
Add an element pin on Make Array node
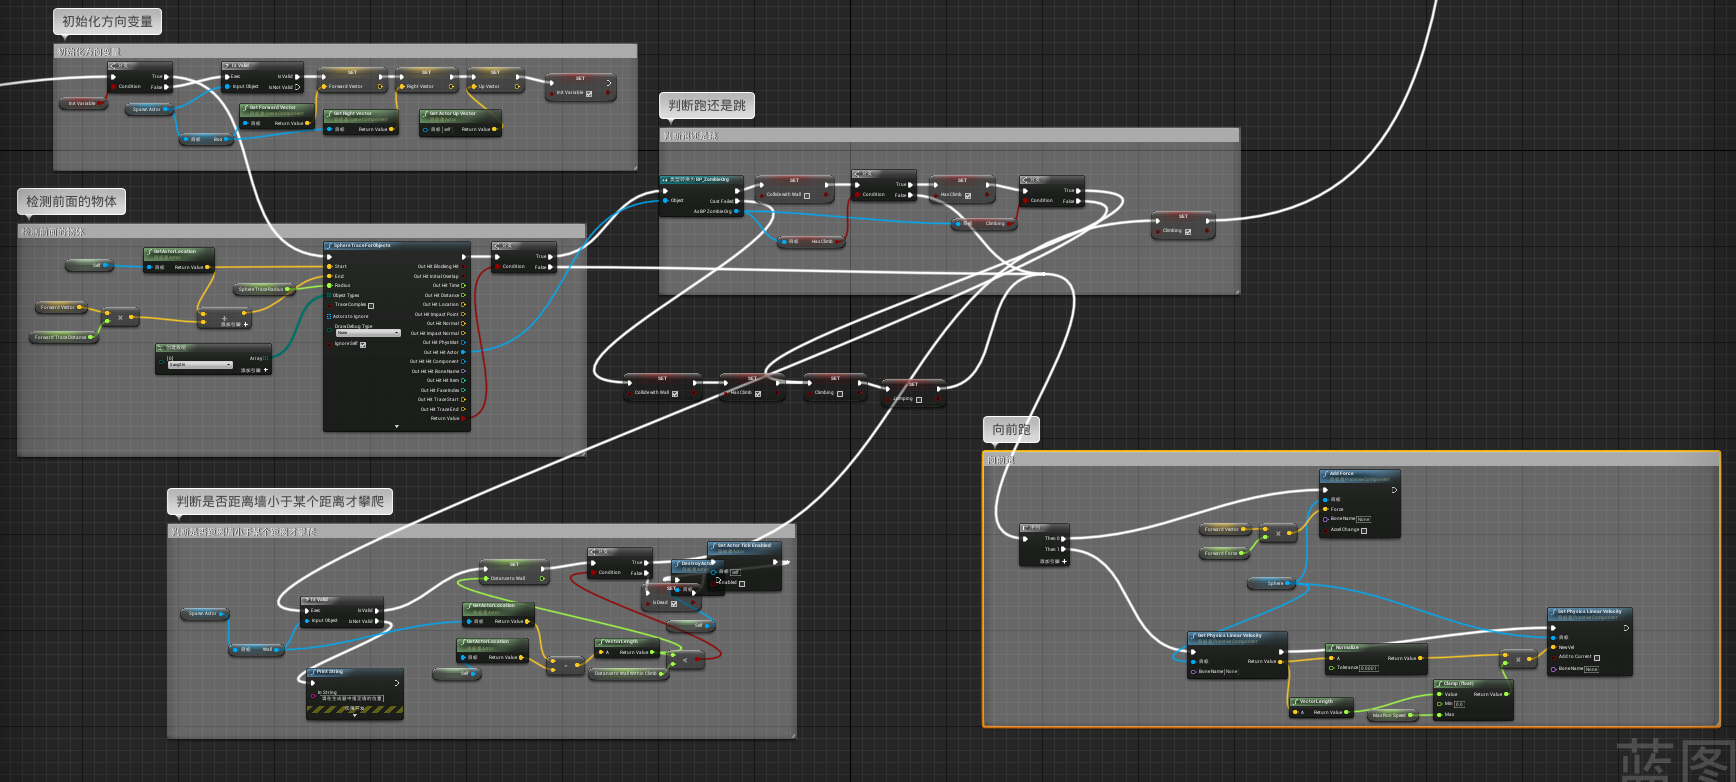click(x=255, y=370)
